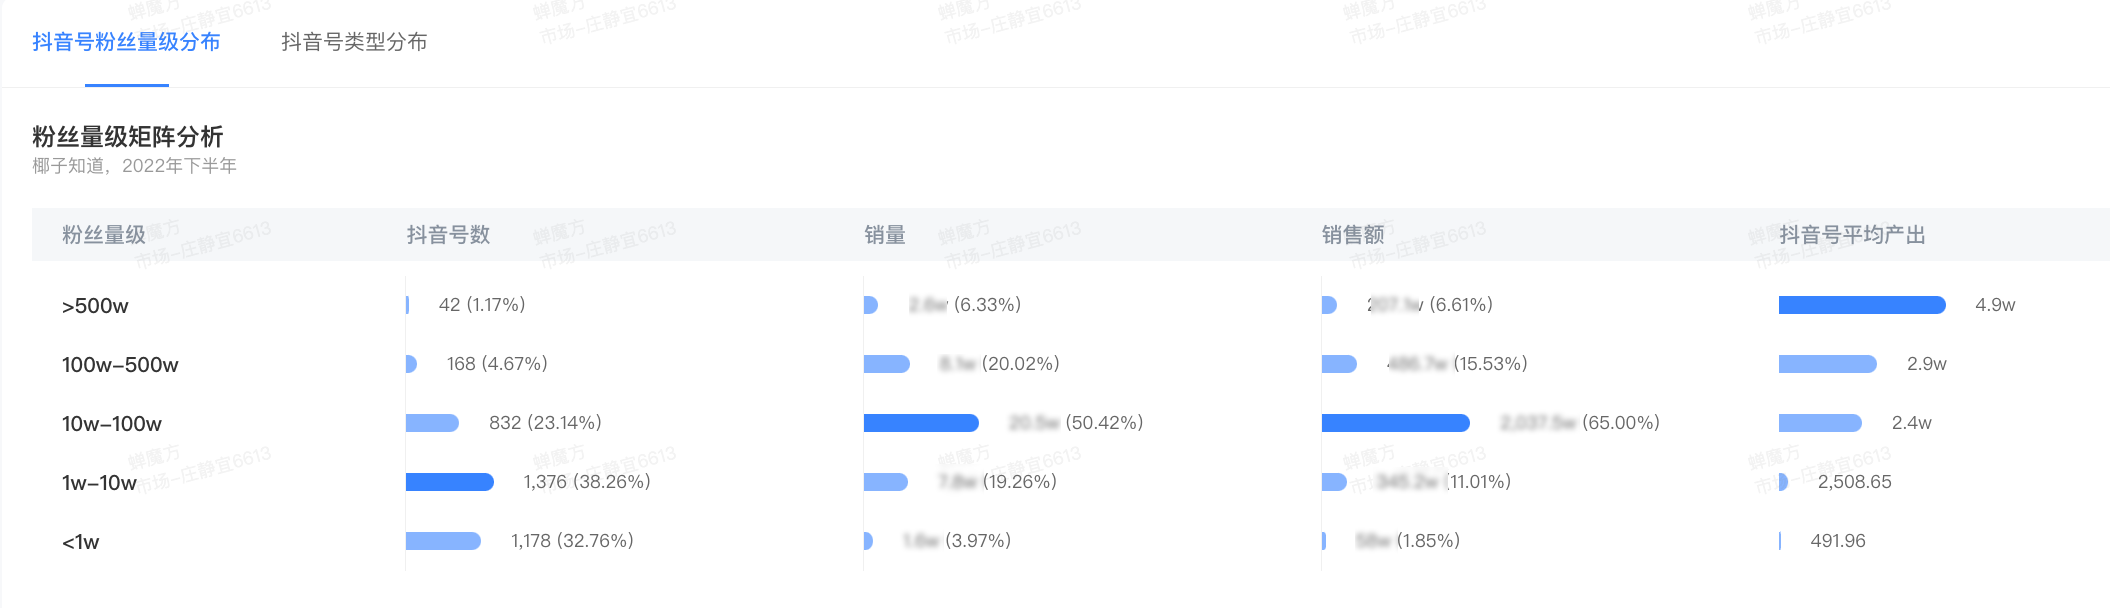
Task: Switch to 抖音号类型分布 tab
Action: (354, 42)
